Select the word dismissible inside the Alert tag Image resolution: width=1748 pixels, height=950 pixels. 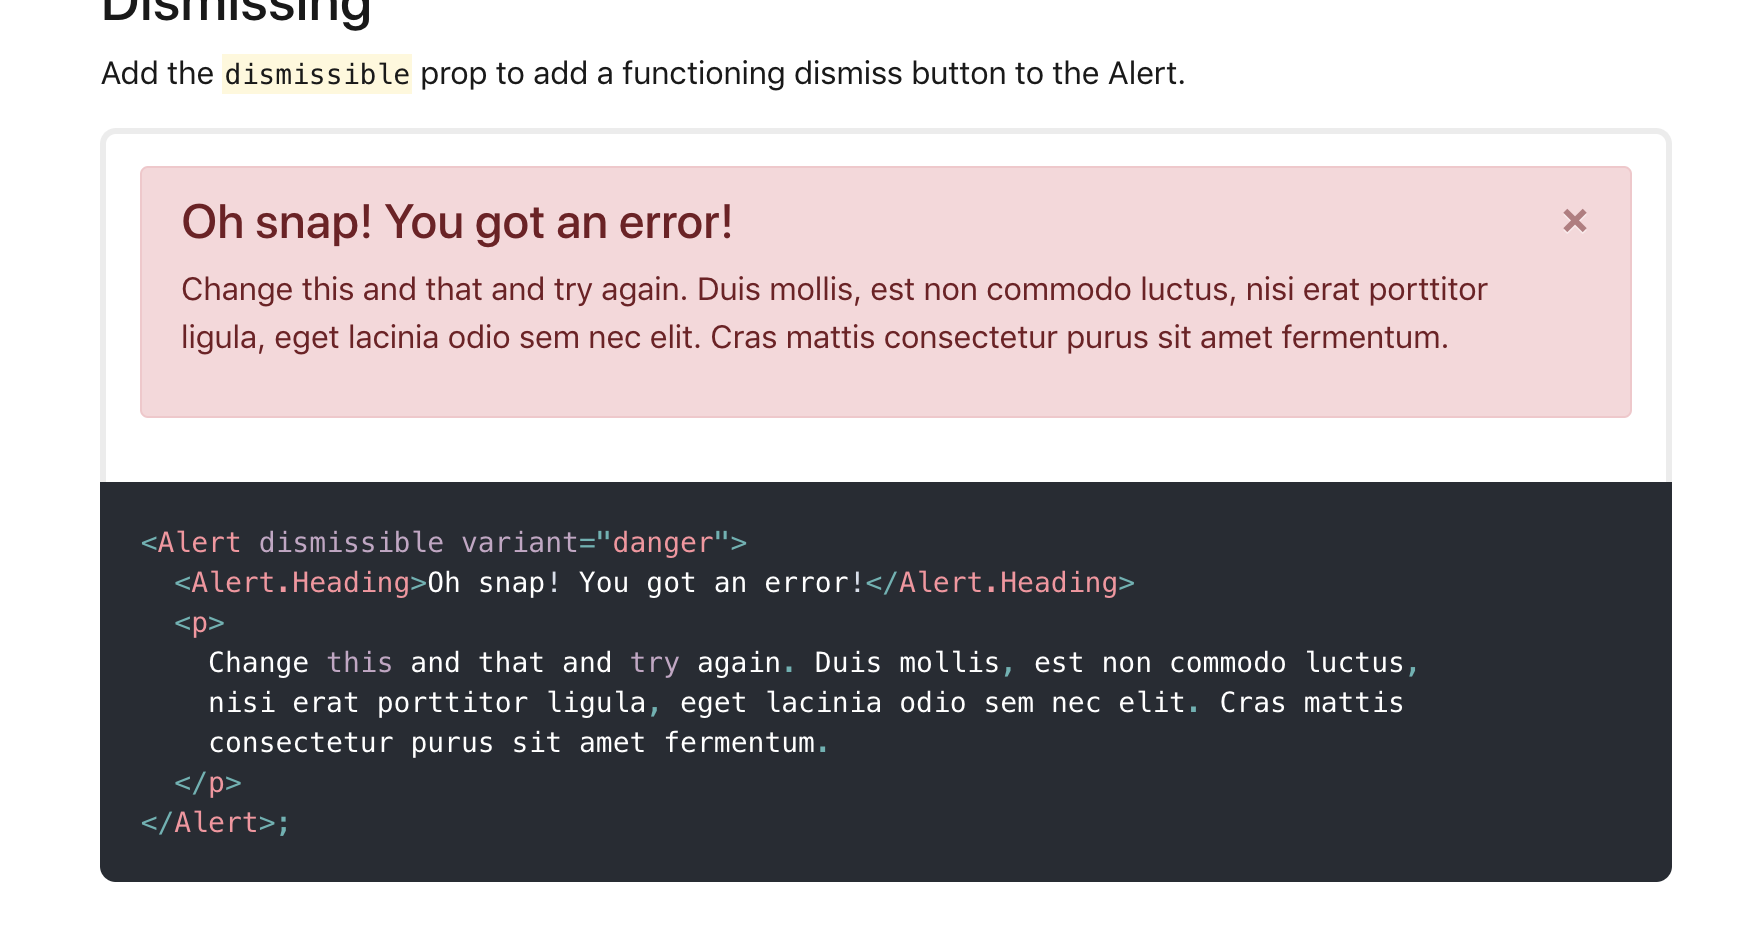(x=350, y=542)
